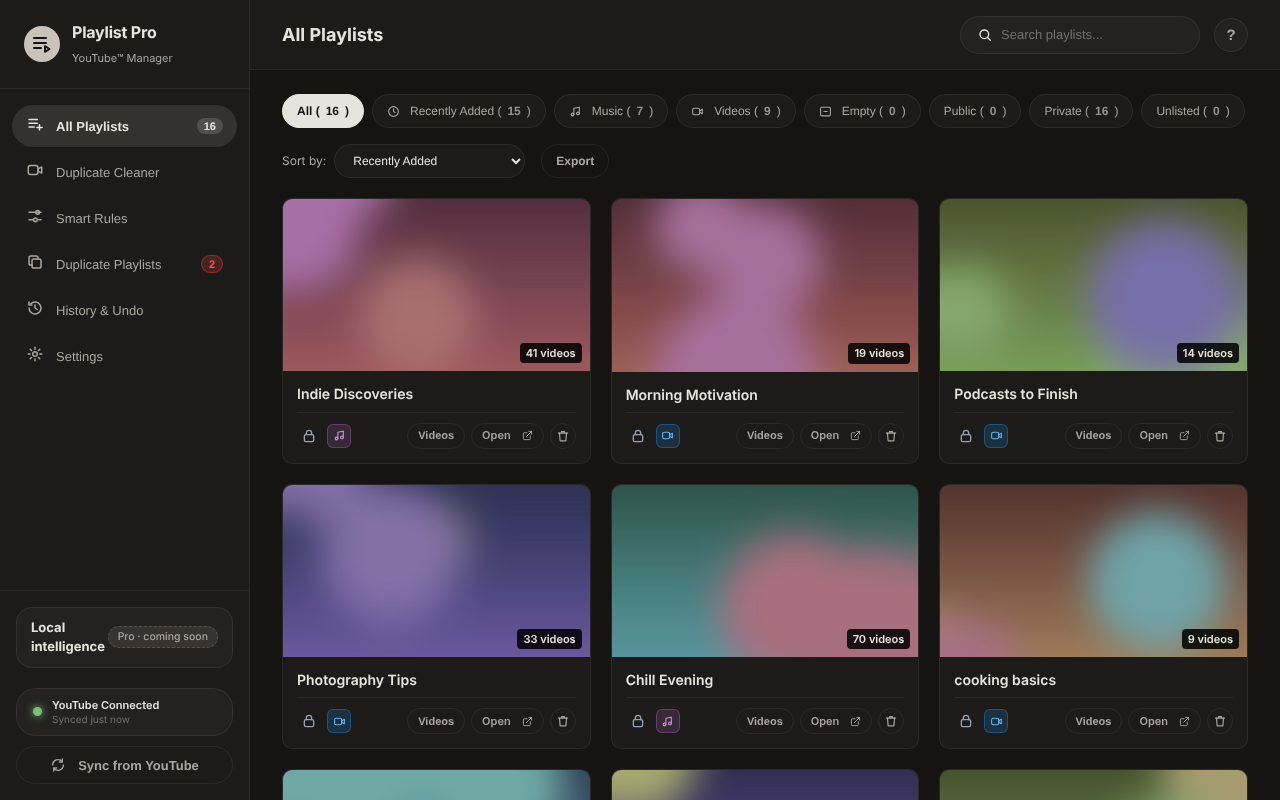This screenshot has width=1280, height=800.
Task: Delete the Chill Evening playlist
Action: click(x=891, y=721)
